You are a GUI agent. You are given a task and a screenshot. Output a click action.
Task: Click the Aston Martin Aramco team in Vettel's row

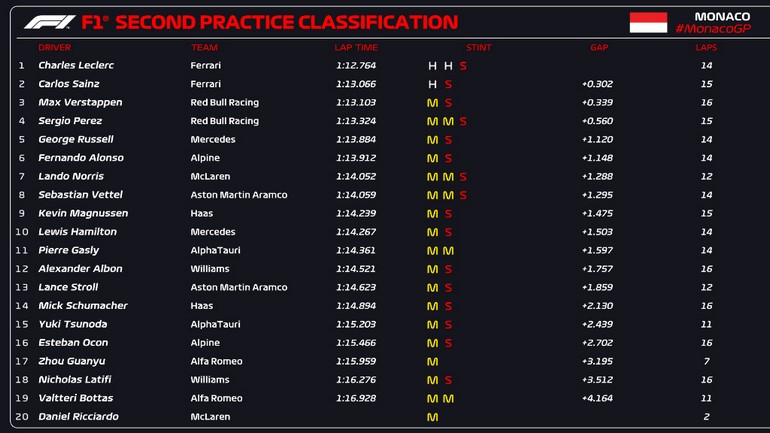point(238,195)
